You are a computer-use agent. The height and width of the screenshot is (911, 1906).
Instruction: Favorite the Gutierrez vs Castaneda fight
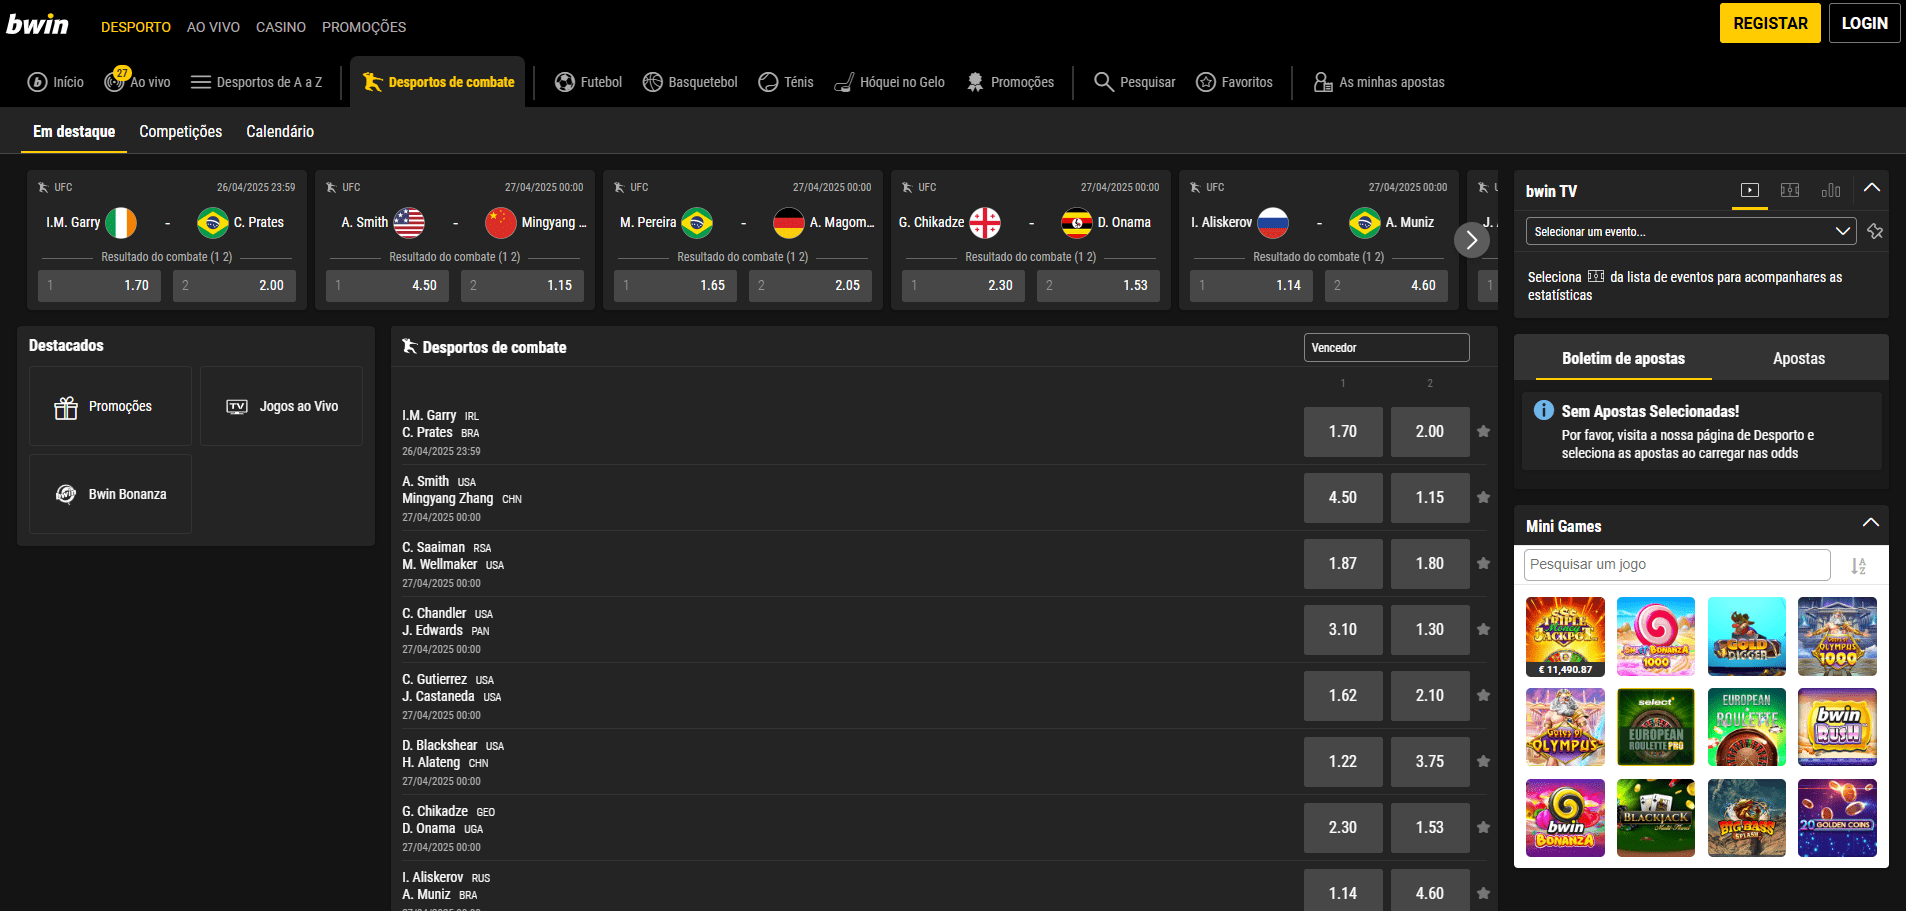pyautogui.click(x=1484, y=696)
